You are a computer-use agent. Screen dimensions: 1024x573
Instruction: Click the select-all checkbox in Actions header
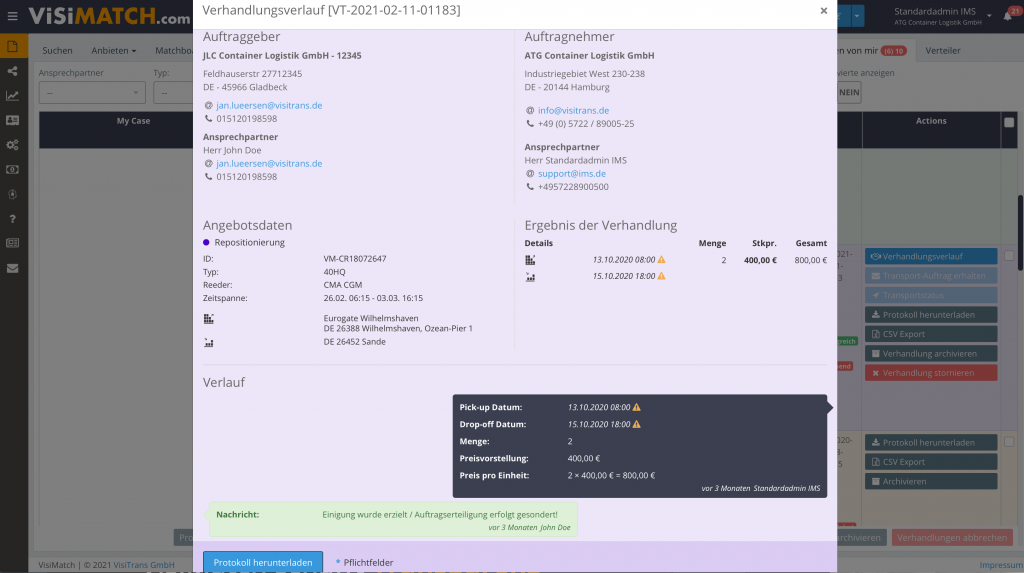point(1009,122)
